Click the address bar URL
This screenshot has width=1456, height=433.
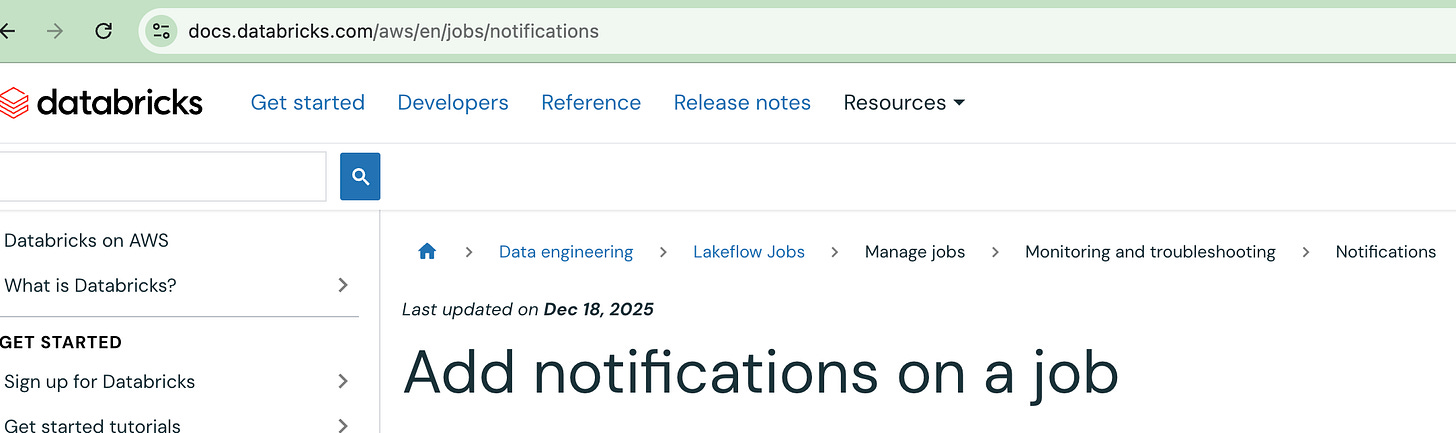click(393, 31)
